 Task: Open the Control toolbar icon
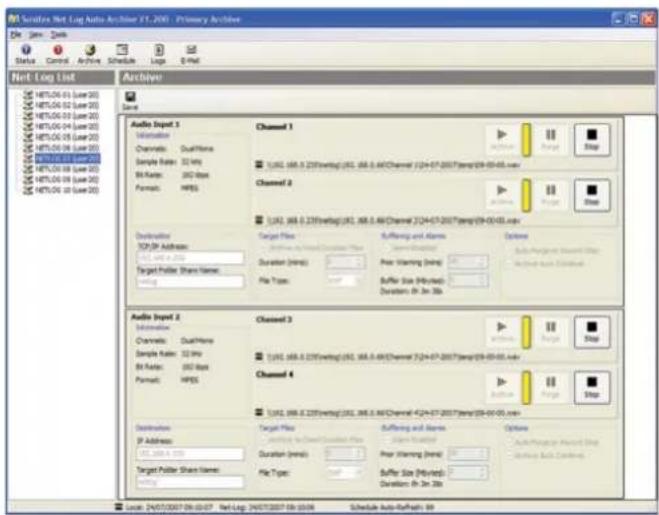pyautogui.click(x=57, y=55)
